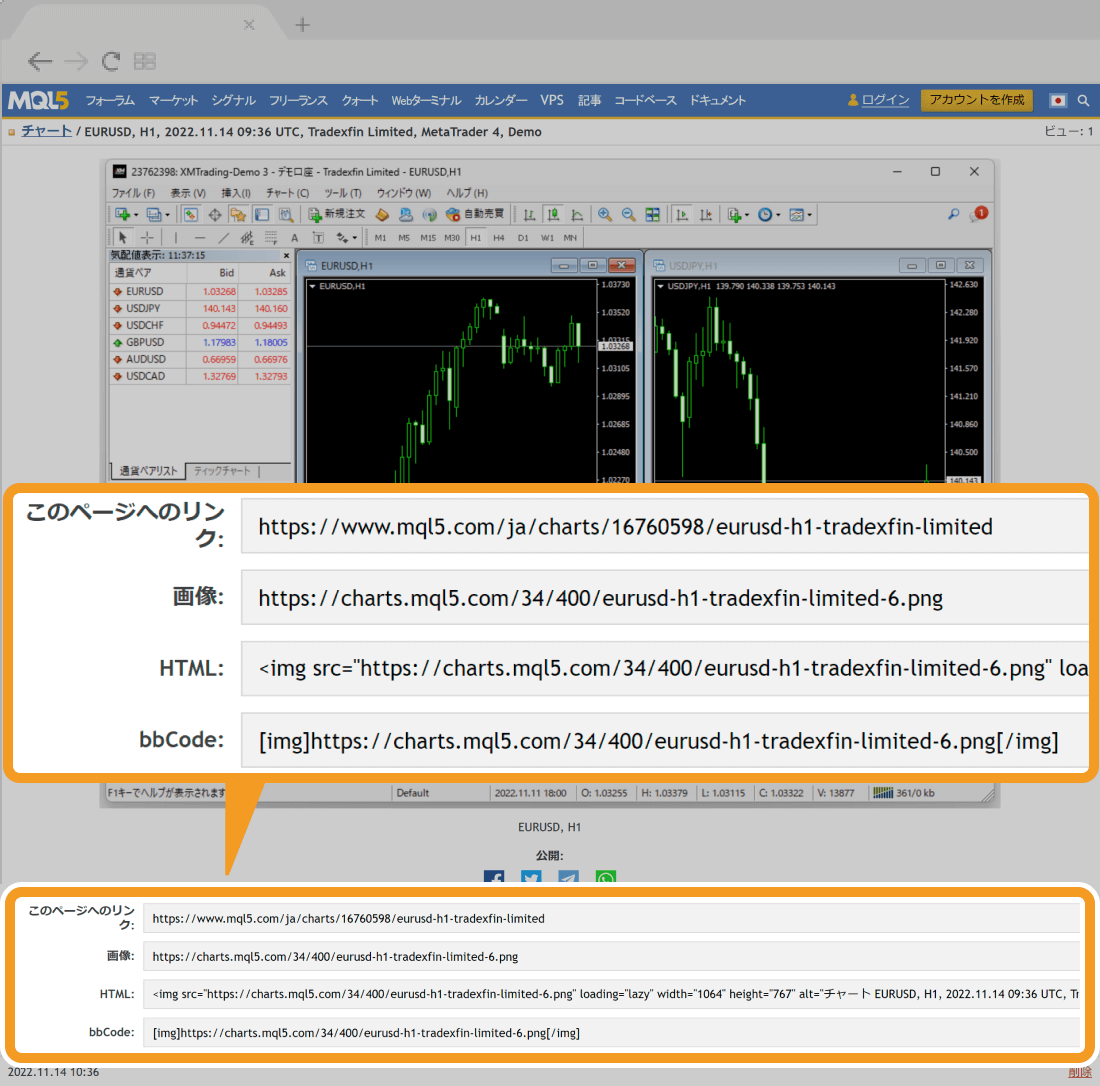Click the MT4 notification bubble icon

tap(979, 214)
